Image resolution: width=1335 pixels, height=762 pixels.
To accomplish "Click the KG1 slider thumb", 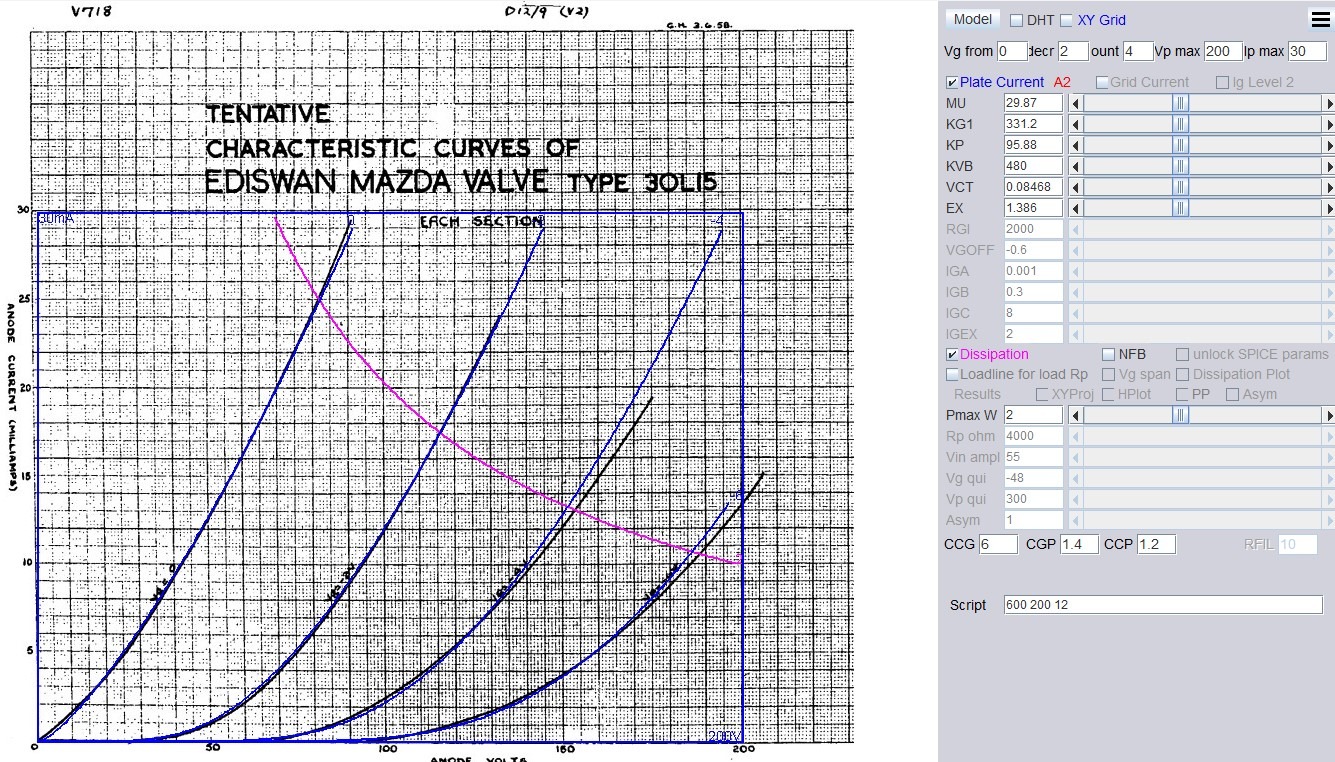I will point(1181,124).
